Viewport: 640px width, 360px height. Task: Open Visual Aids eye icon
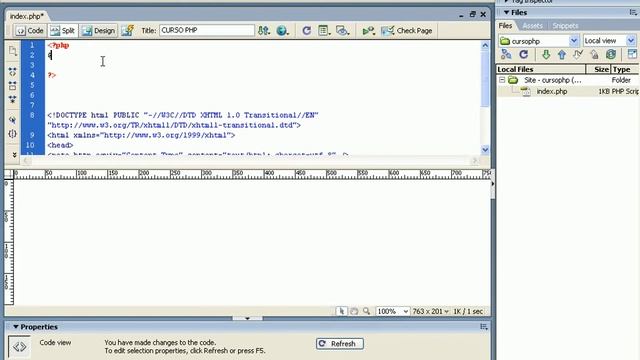pos(342,31)
